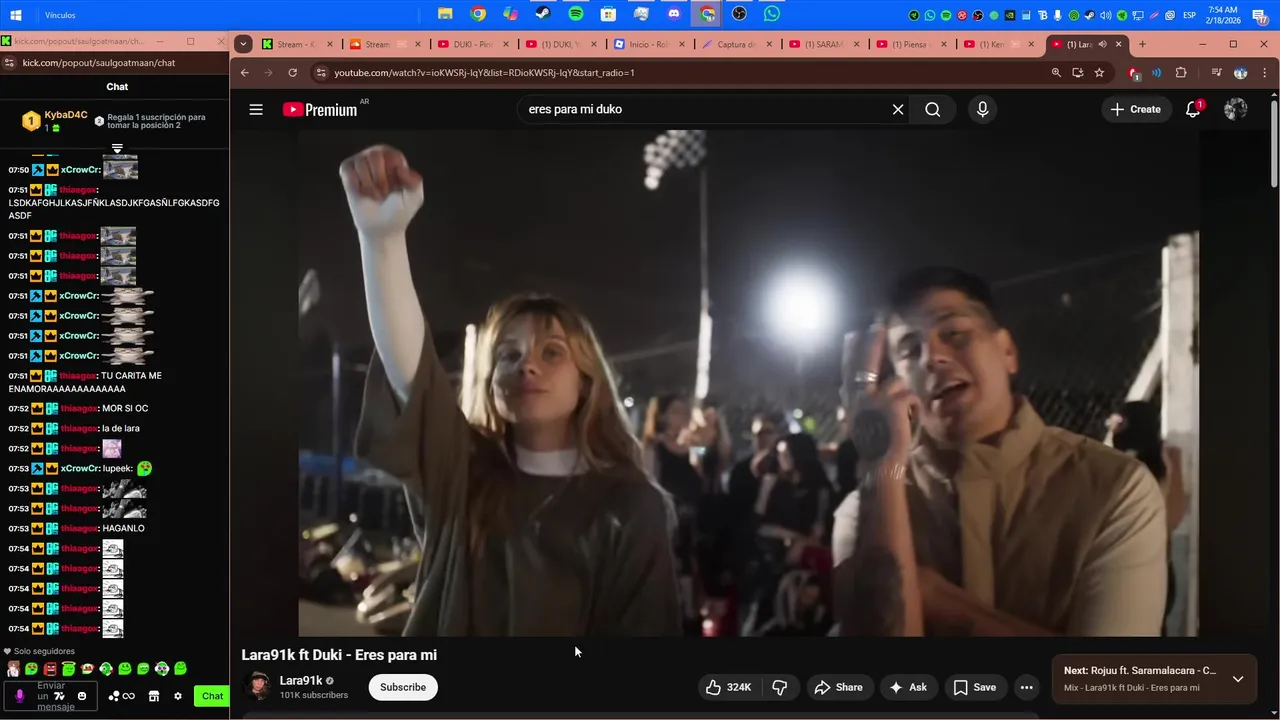Viewport: 1280px width, 720px height.
Task: Open the taskbar clock showing 7:54 AM
Action: (1222, 15)
